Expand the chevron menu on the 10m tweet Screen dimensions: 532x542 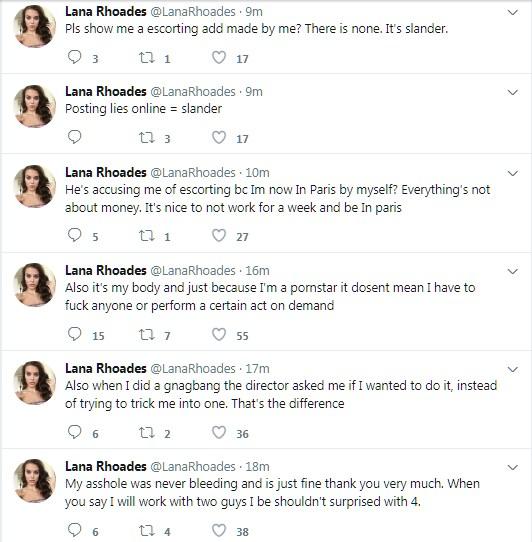(x=513, y=173)
